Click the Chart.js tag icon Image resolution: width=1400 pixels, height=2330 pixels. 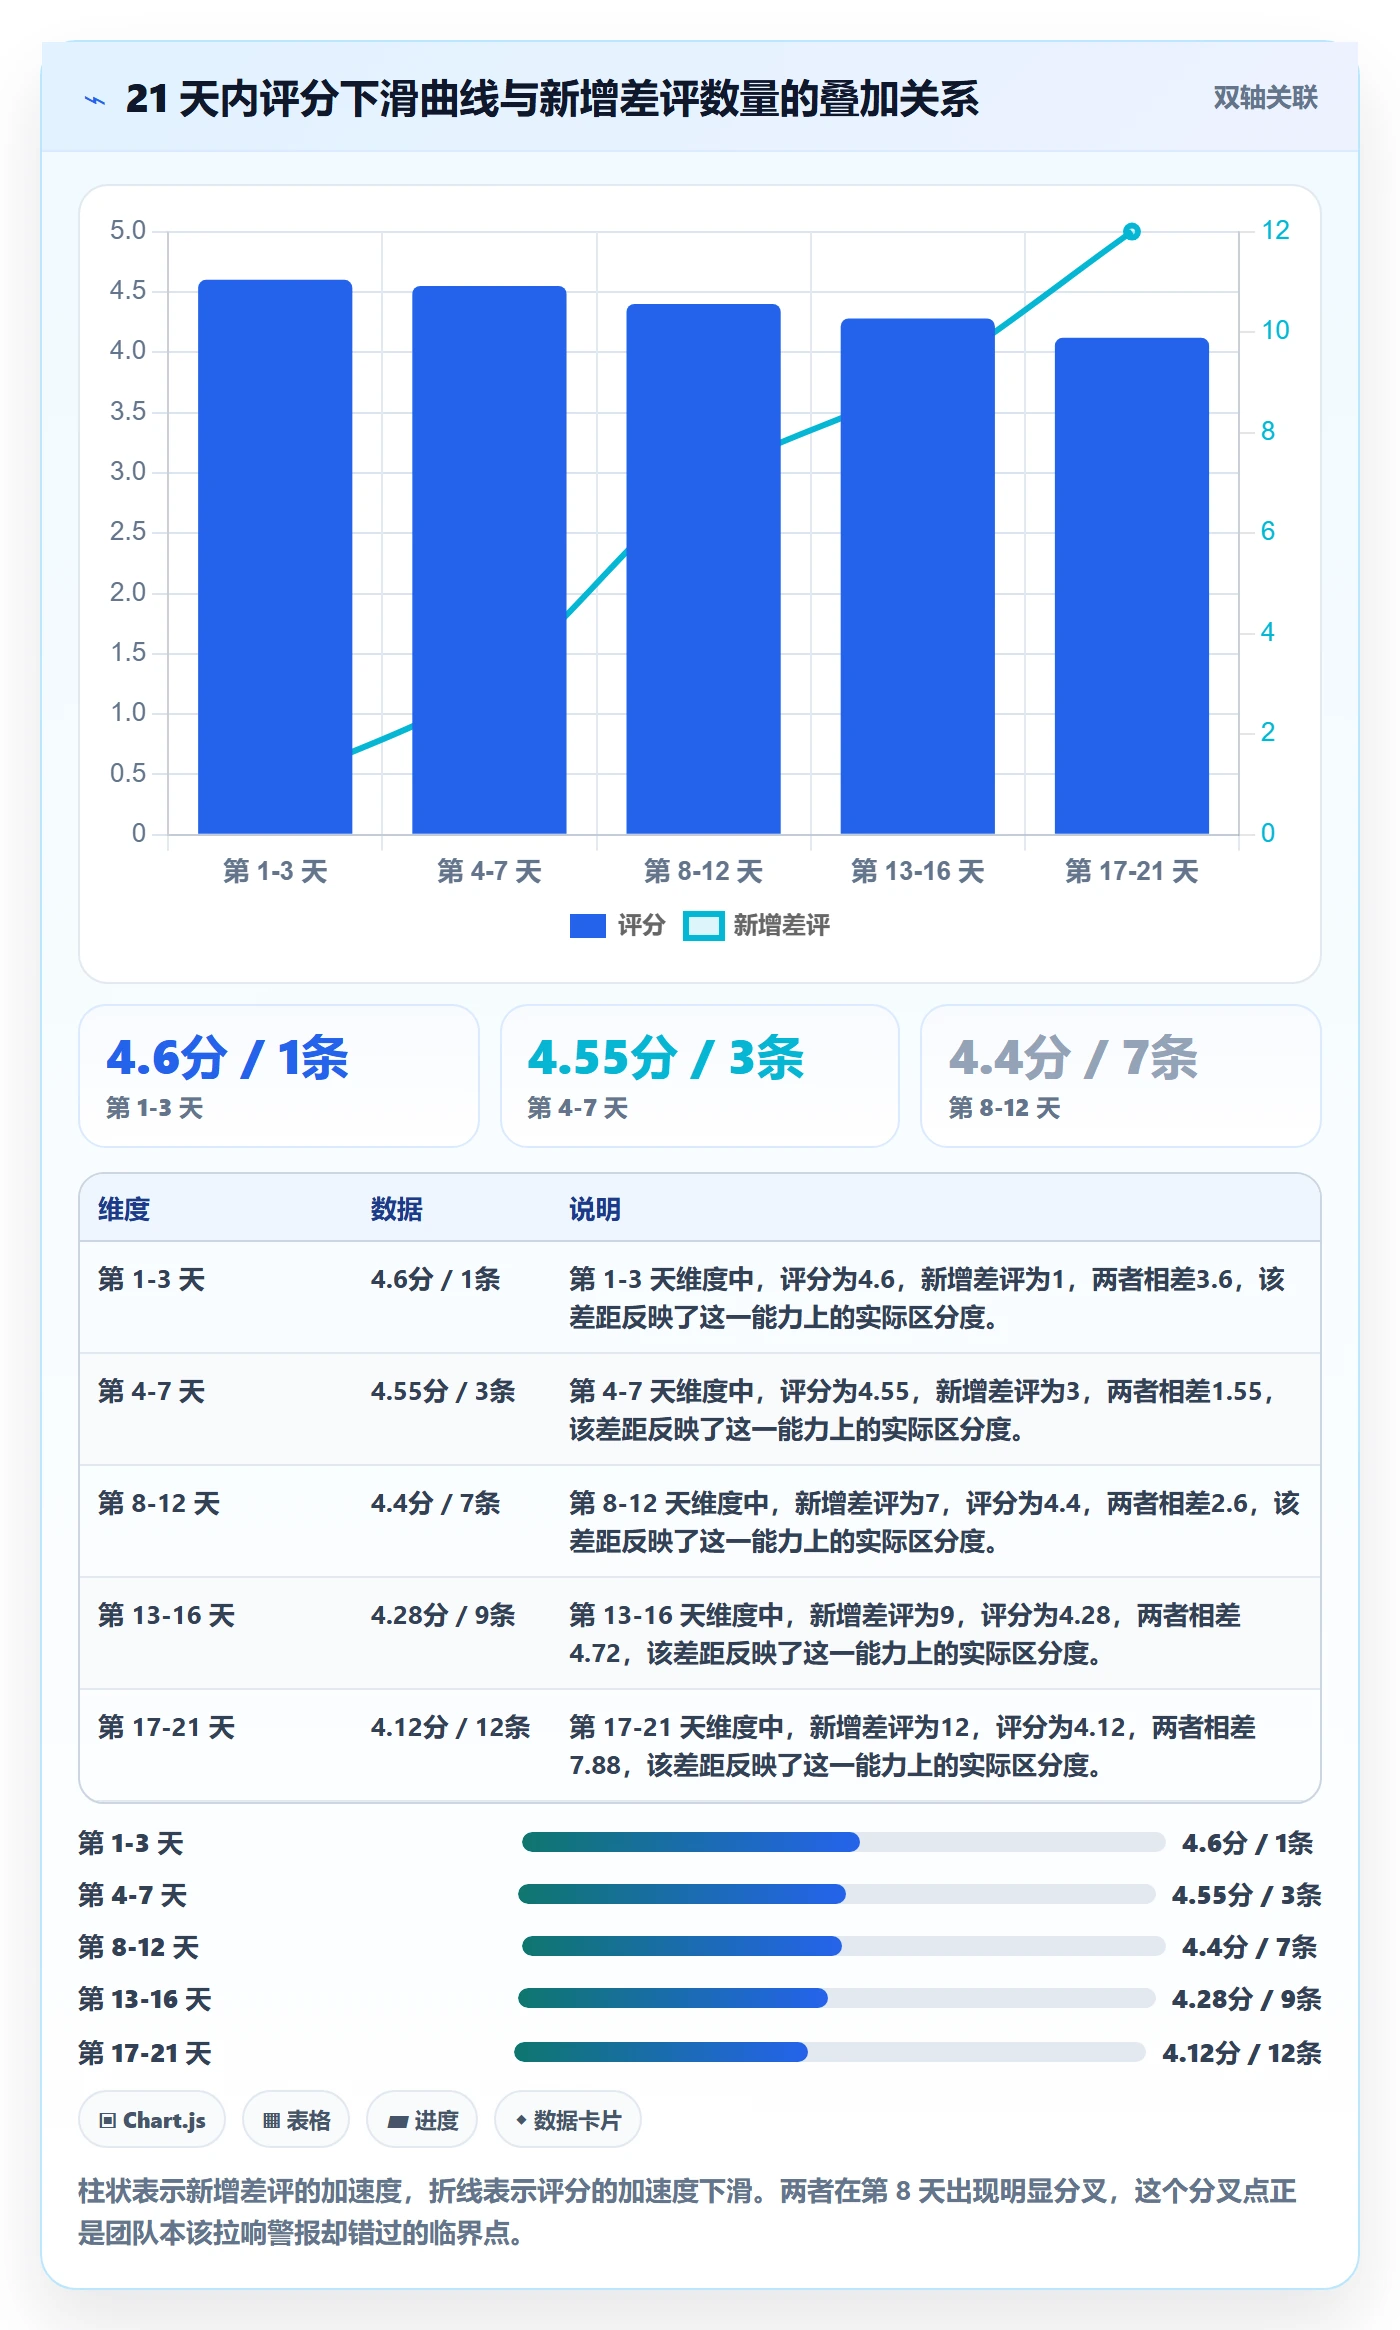[x=108, y=2120]
